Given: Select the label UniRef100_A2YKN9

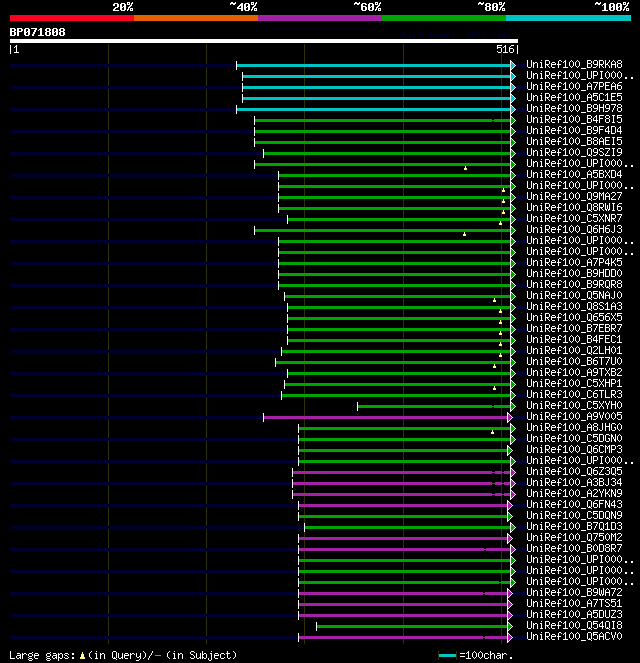Looking at the screenshot, I should (574, 493).
